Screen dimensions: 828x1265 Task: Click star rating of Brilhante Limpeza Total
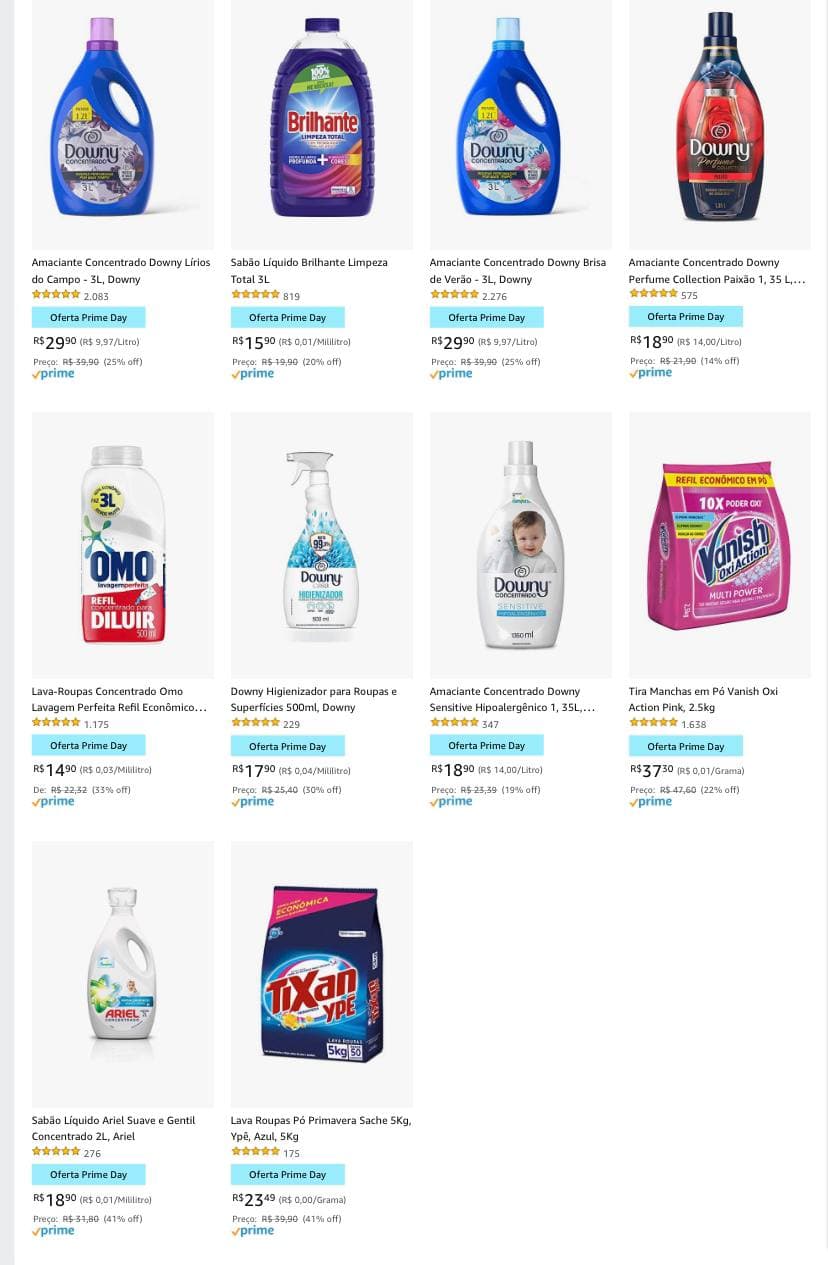click(x=255, y=295)
